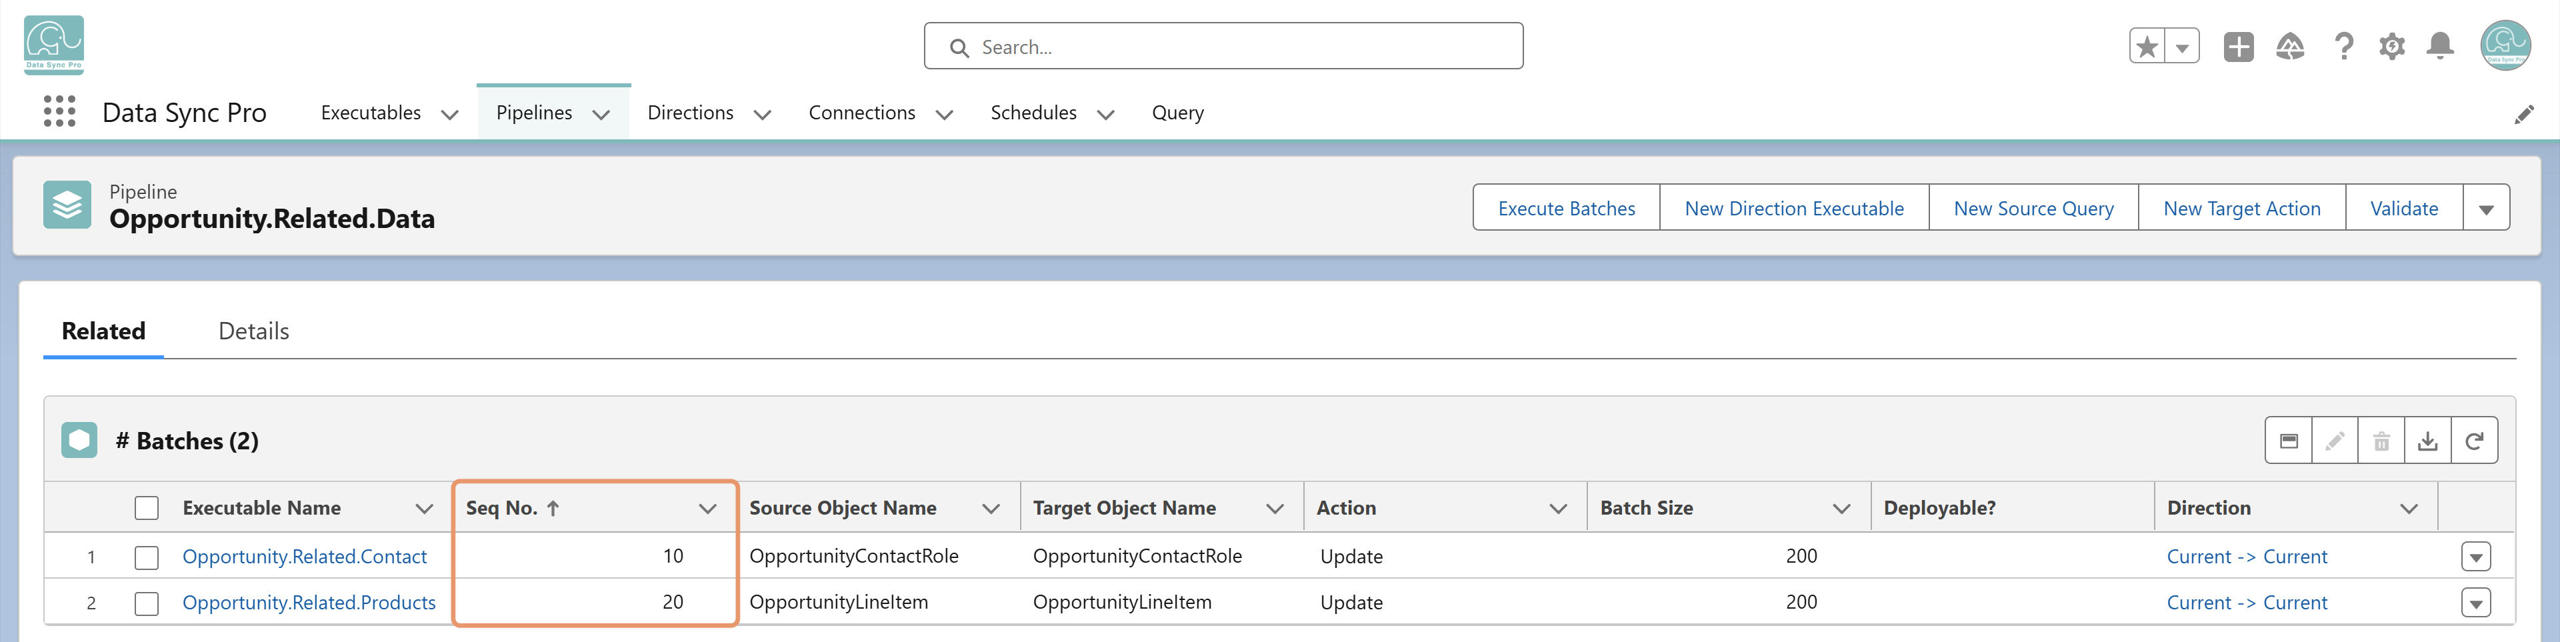The height and width of the screenshot is (642, 2560).
Task: Open the Setup gear icon
Action: [x=2392, y=46]
